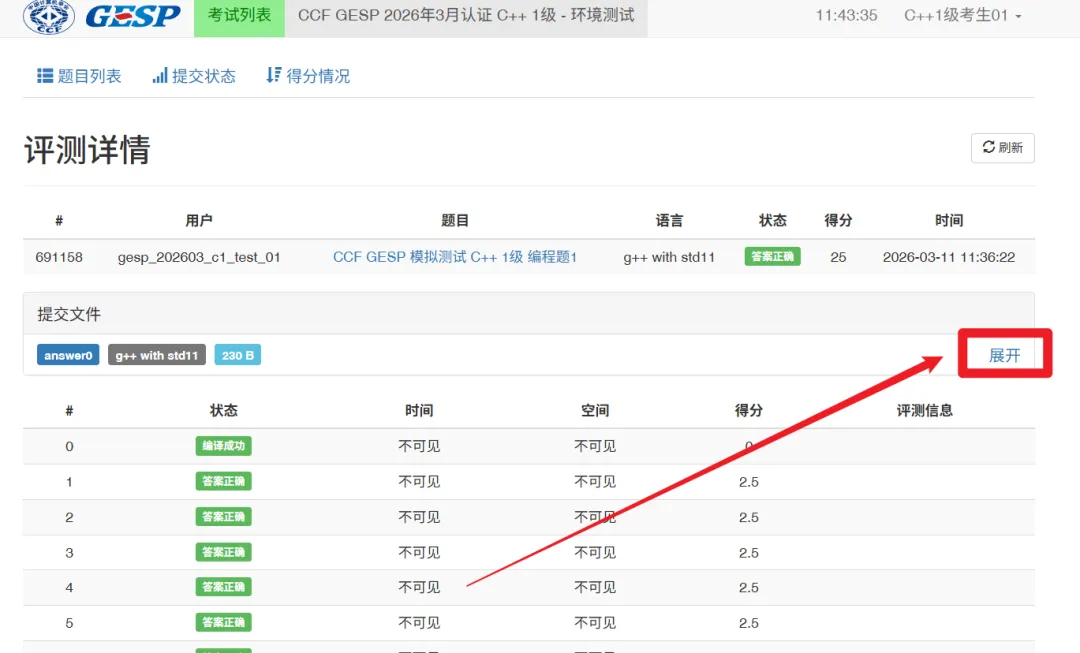Viewport: 1080px width, 653px height.
Task: Click the 2.5 score in test row 1
Action: [x=749, y=481]
